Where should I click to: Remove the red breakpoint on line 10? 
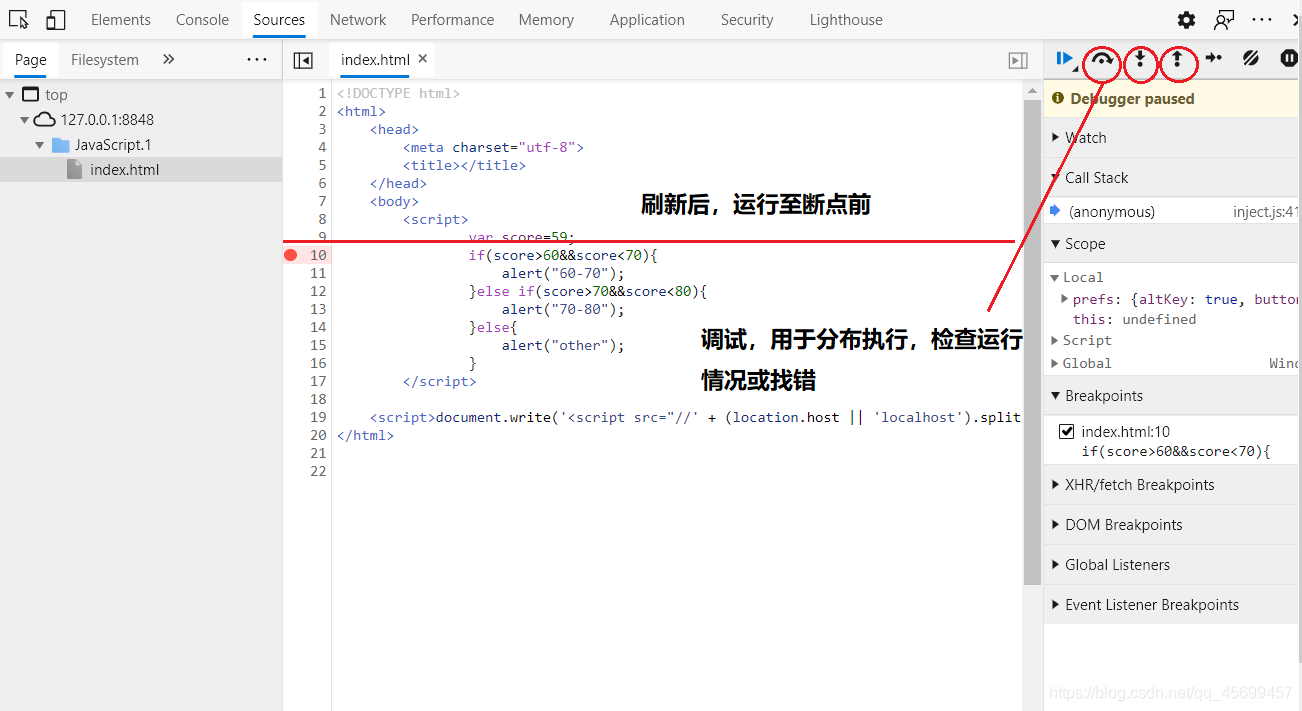coord(291,255)
